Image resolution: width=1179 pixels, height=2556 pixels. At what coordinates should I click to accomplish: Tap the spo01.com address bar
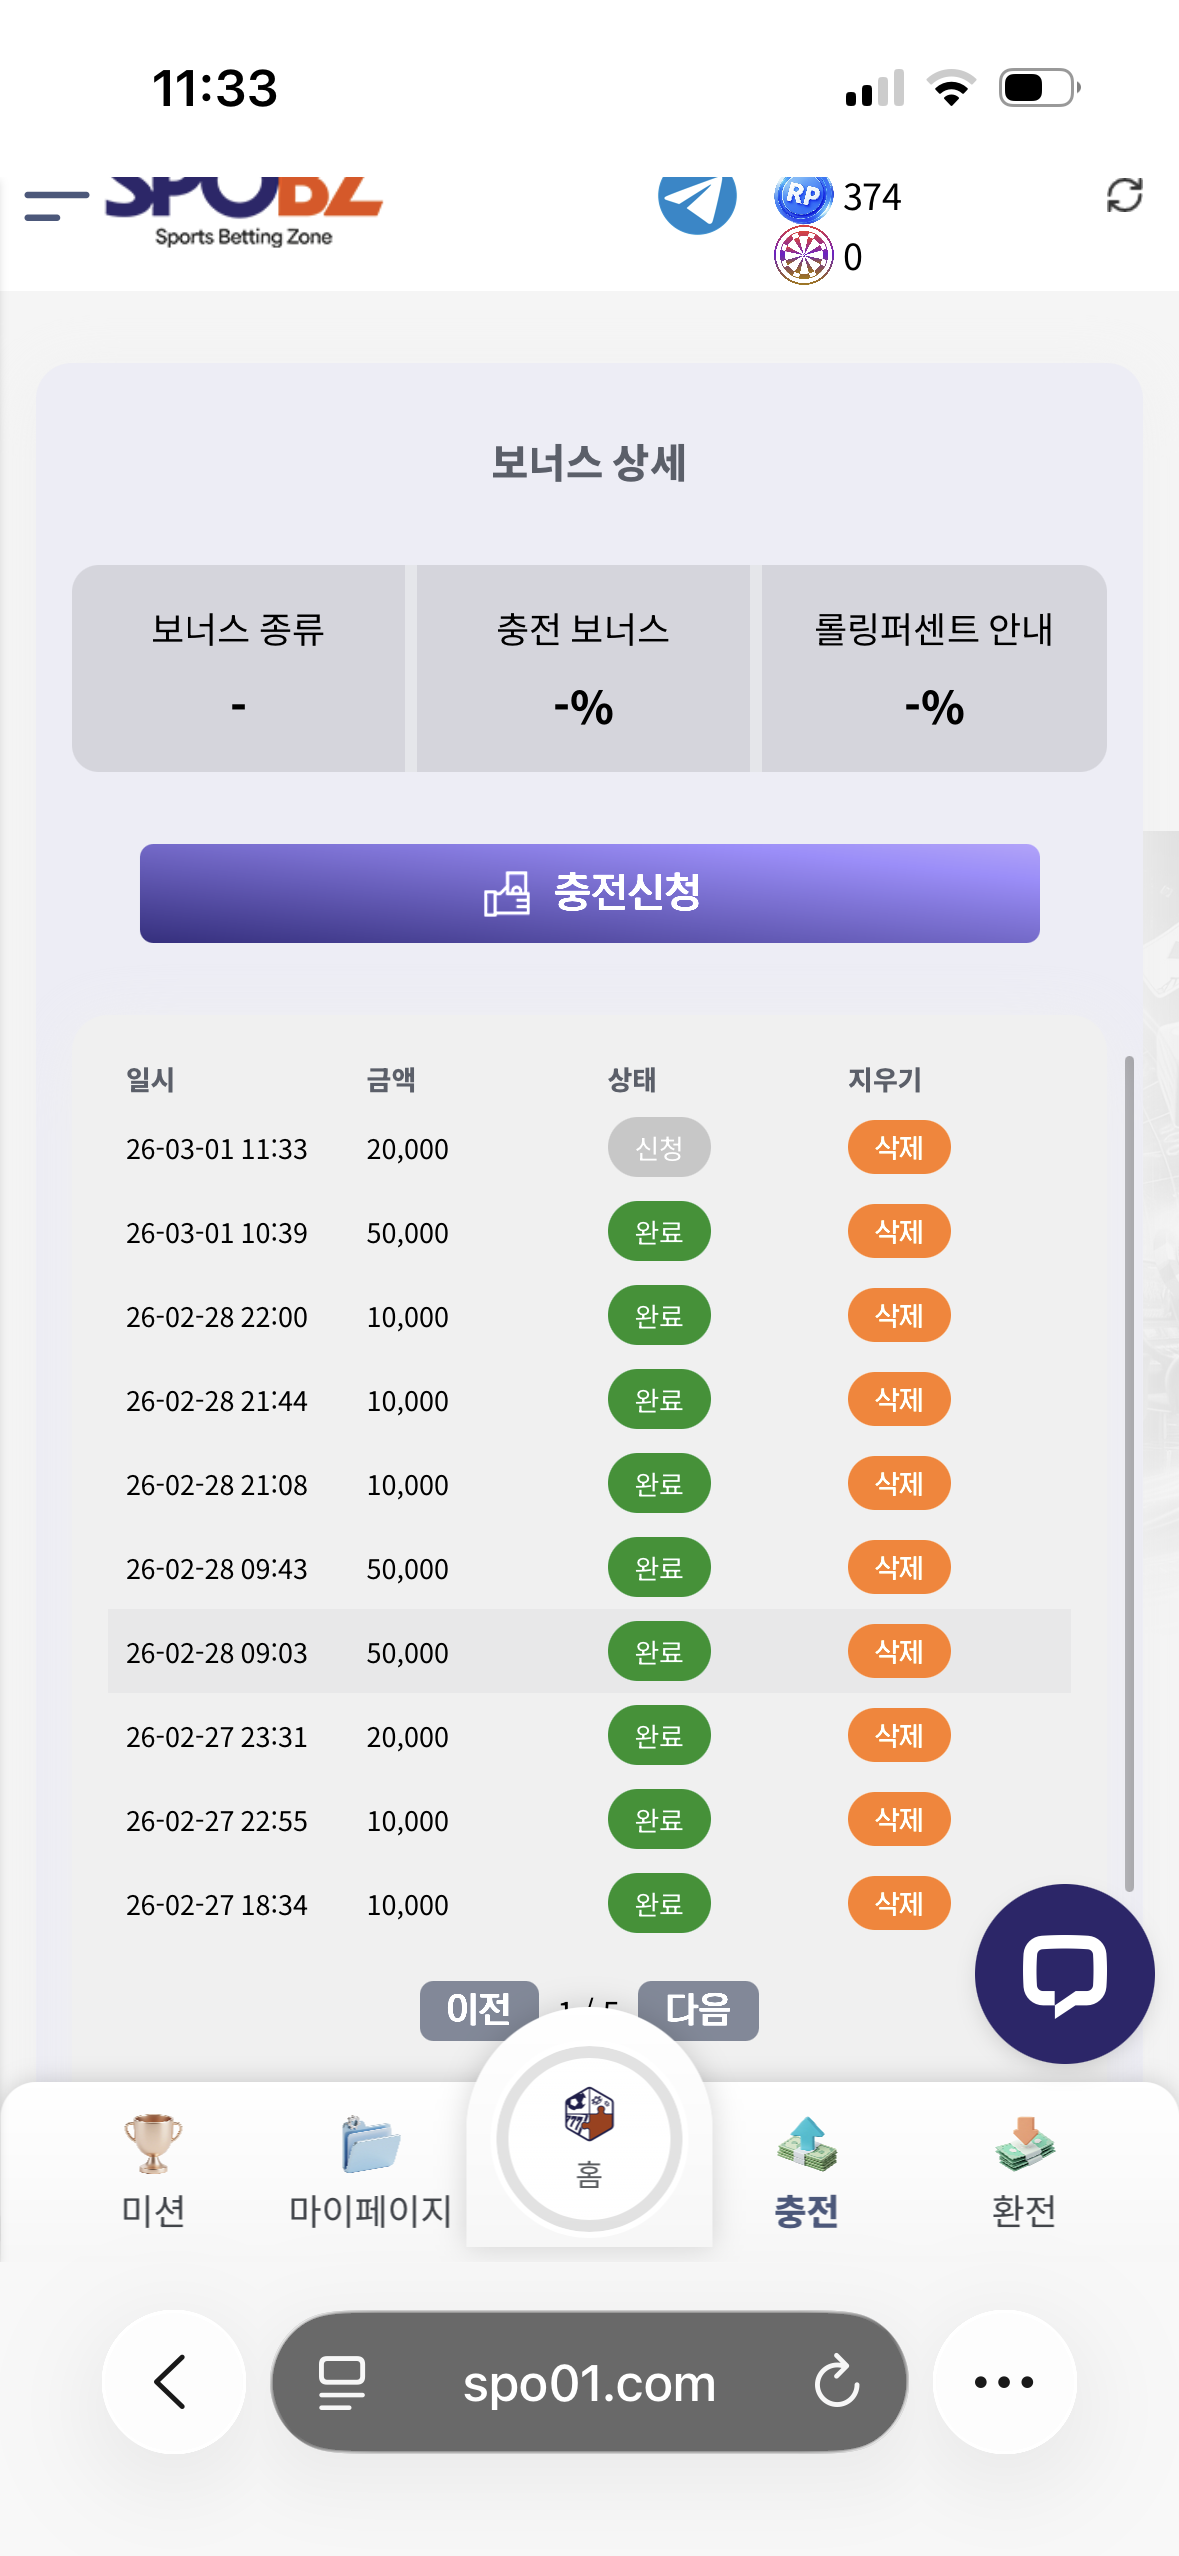589,2381
